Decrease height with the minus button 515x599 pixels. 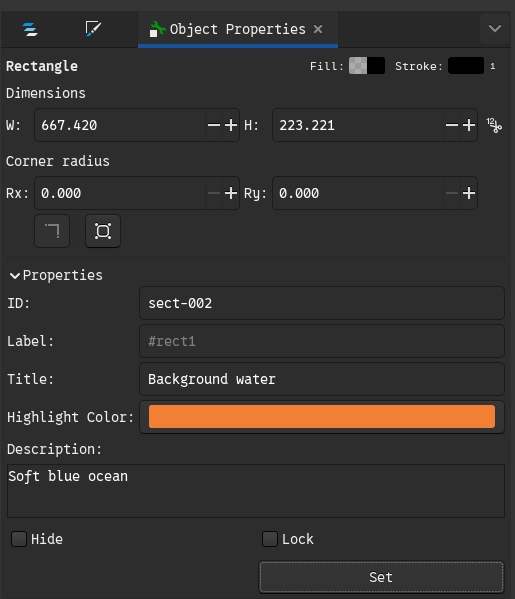click(x=452, y=125)
